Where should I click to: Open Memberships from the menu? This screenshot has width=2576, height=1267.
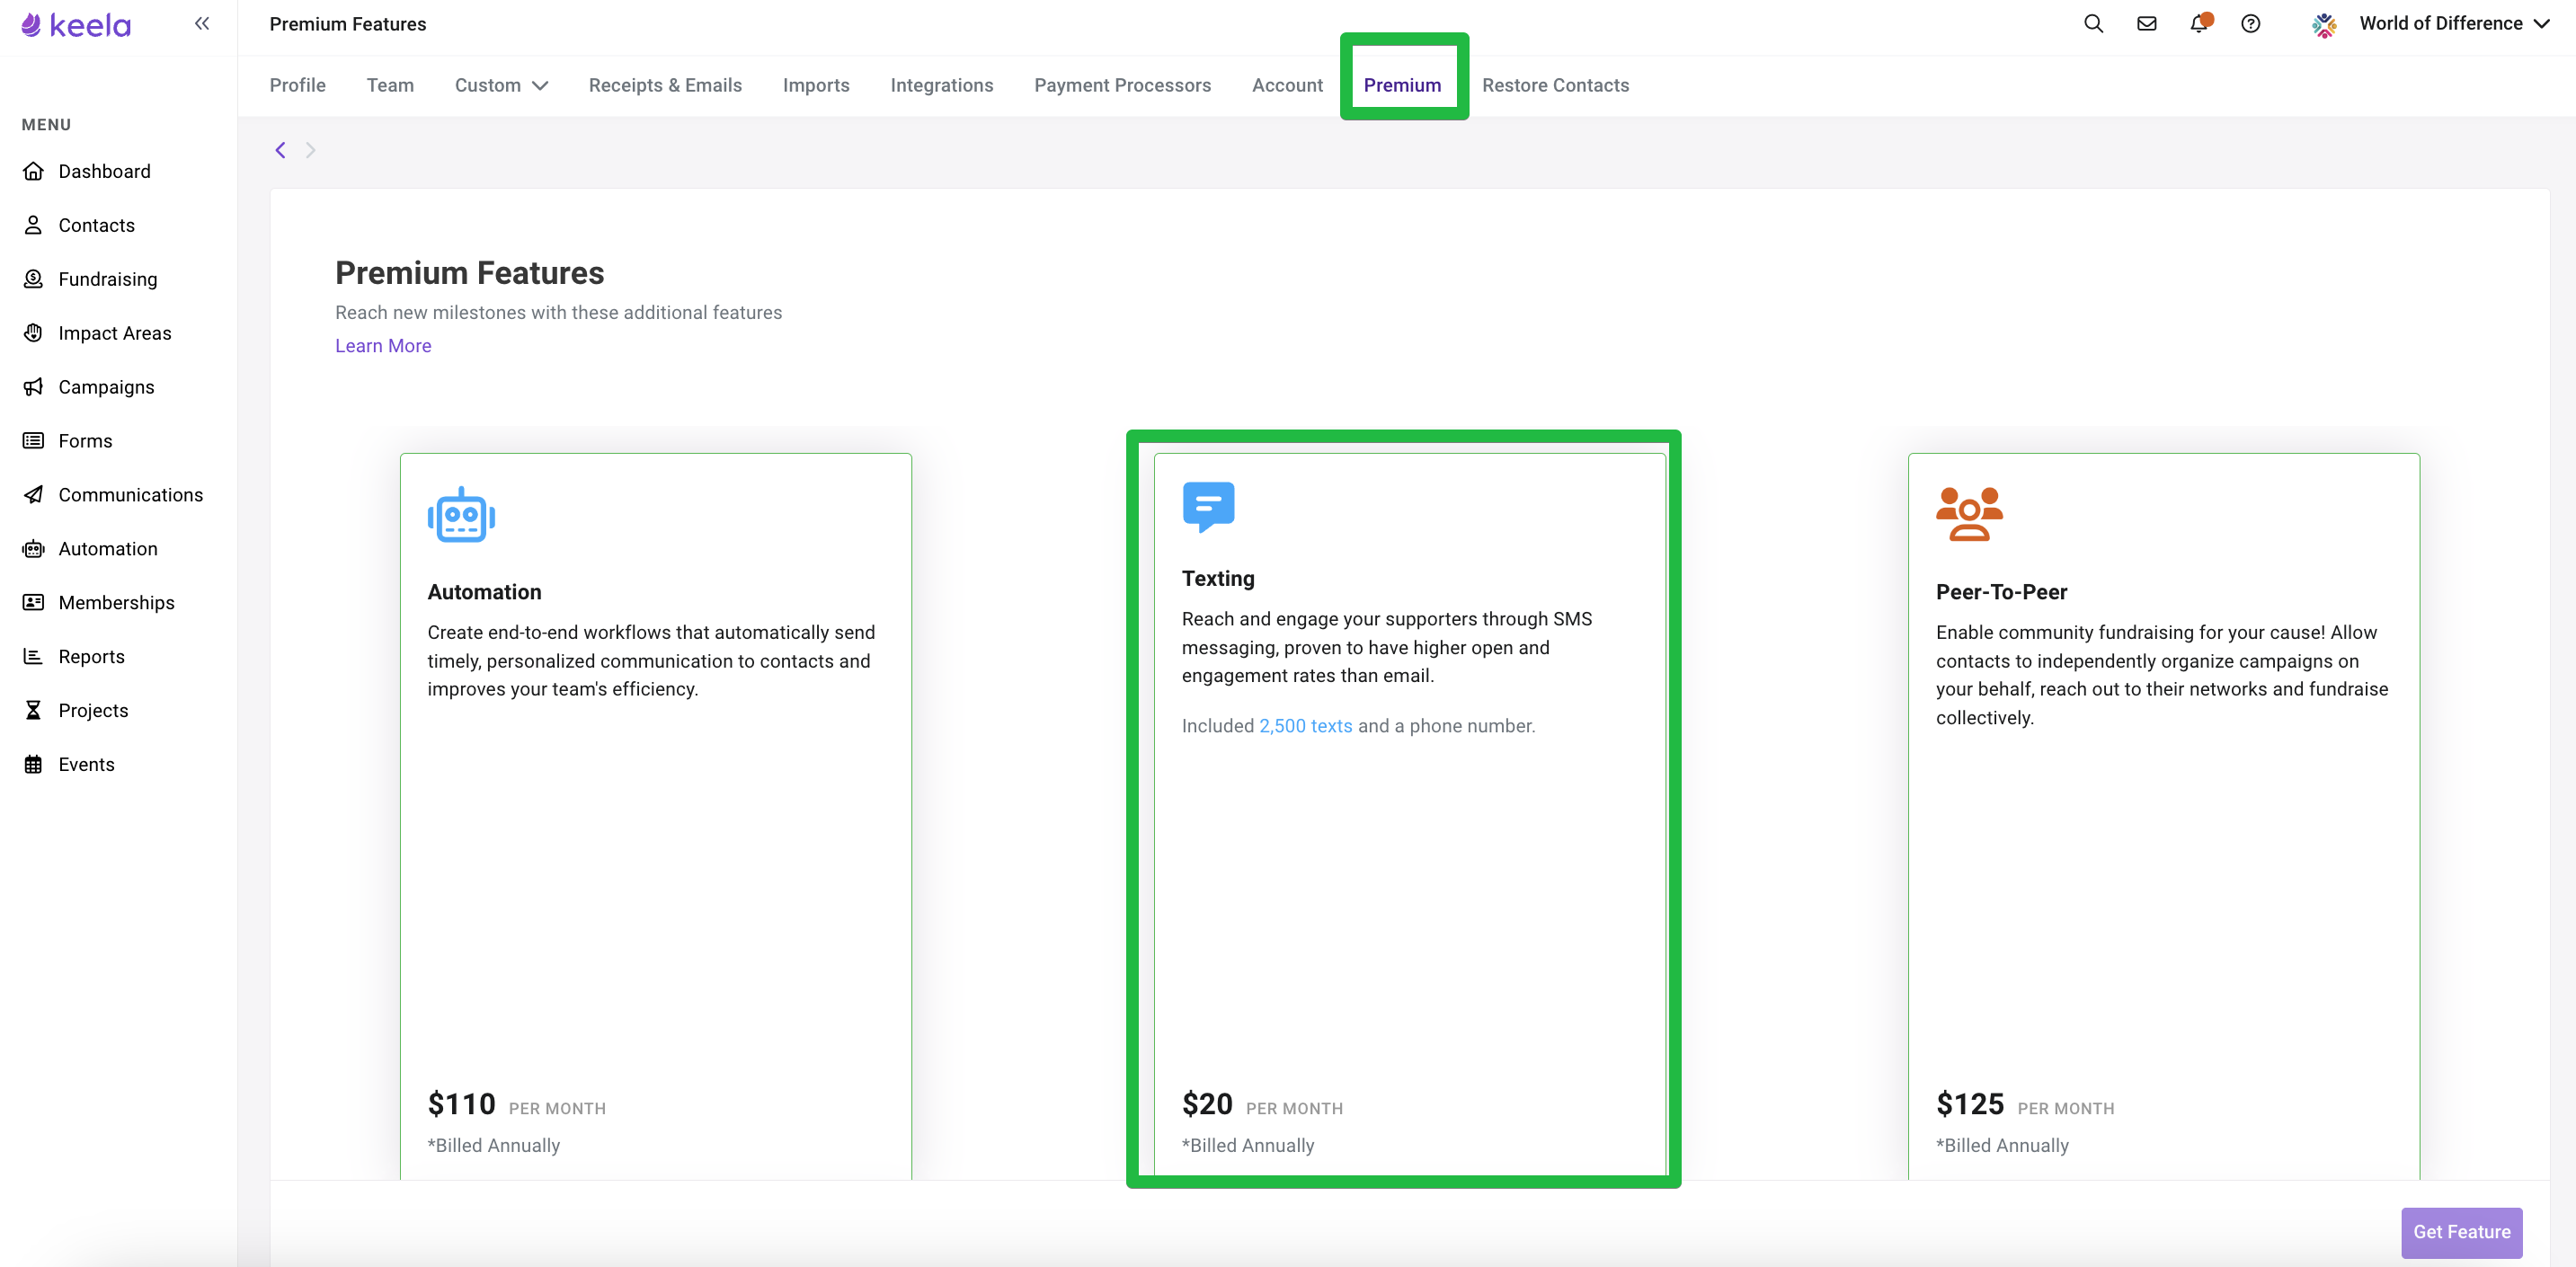click(x=116, y=602)
